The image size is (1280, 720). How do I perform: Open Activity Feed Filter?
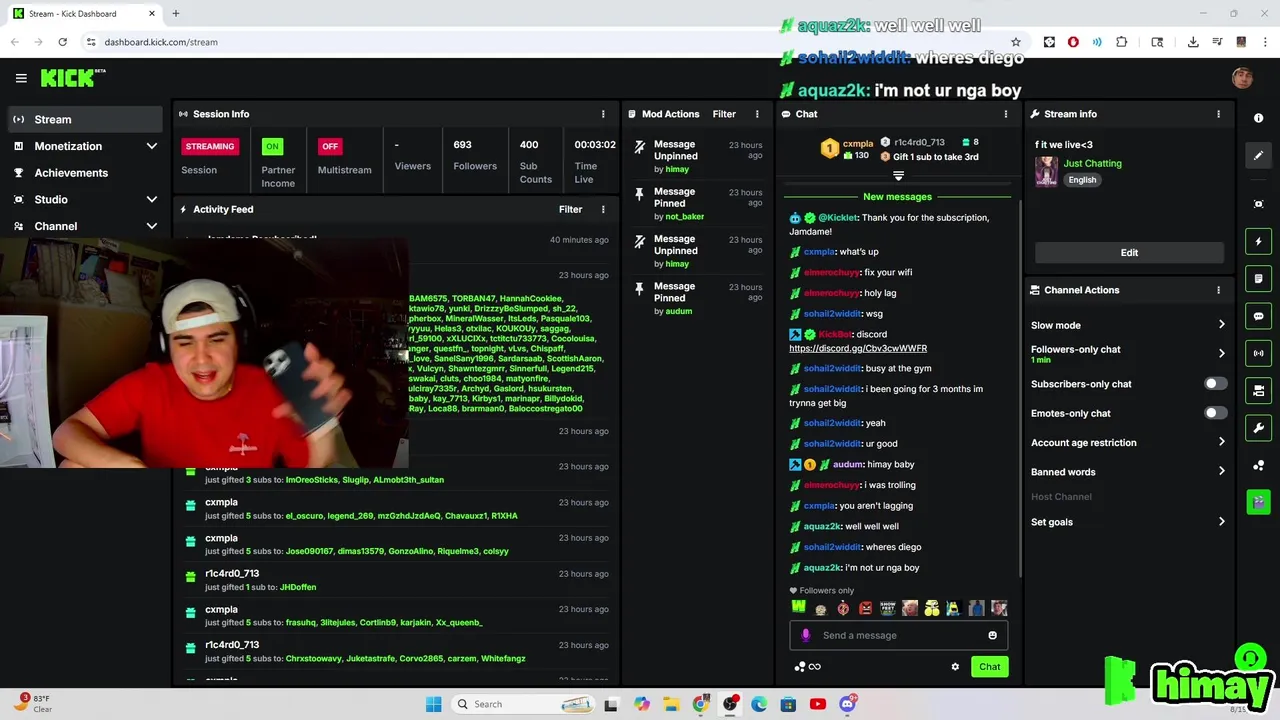pyautogui.click(x=570, y=209)
